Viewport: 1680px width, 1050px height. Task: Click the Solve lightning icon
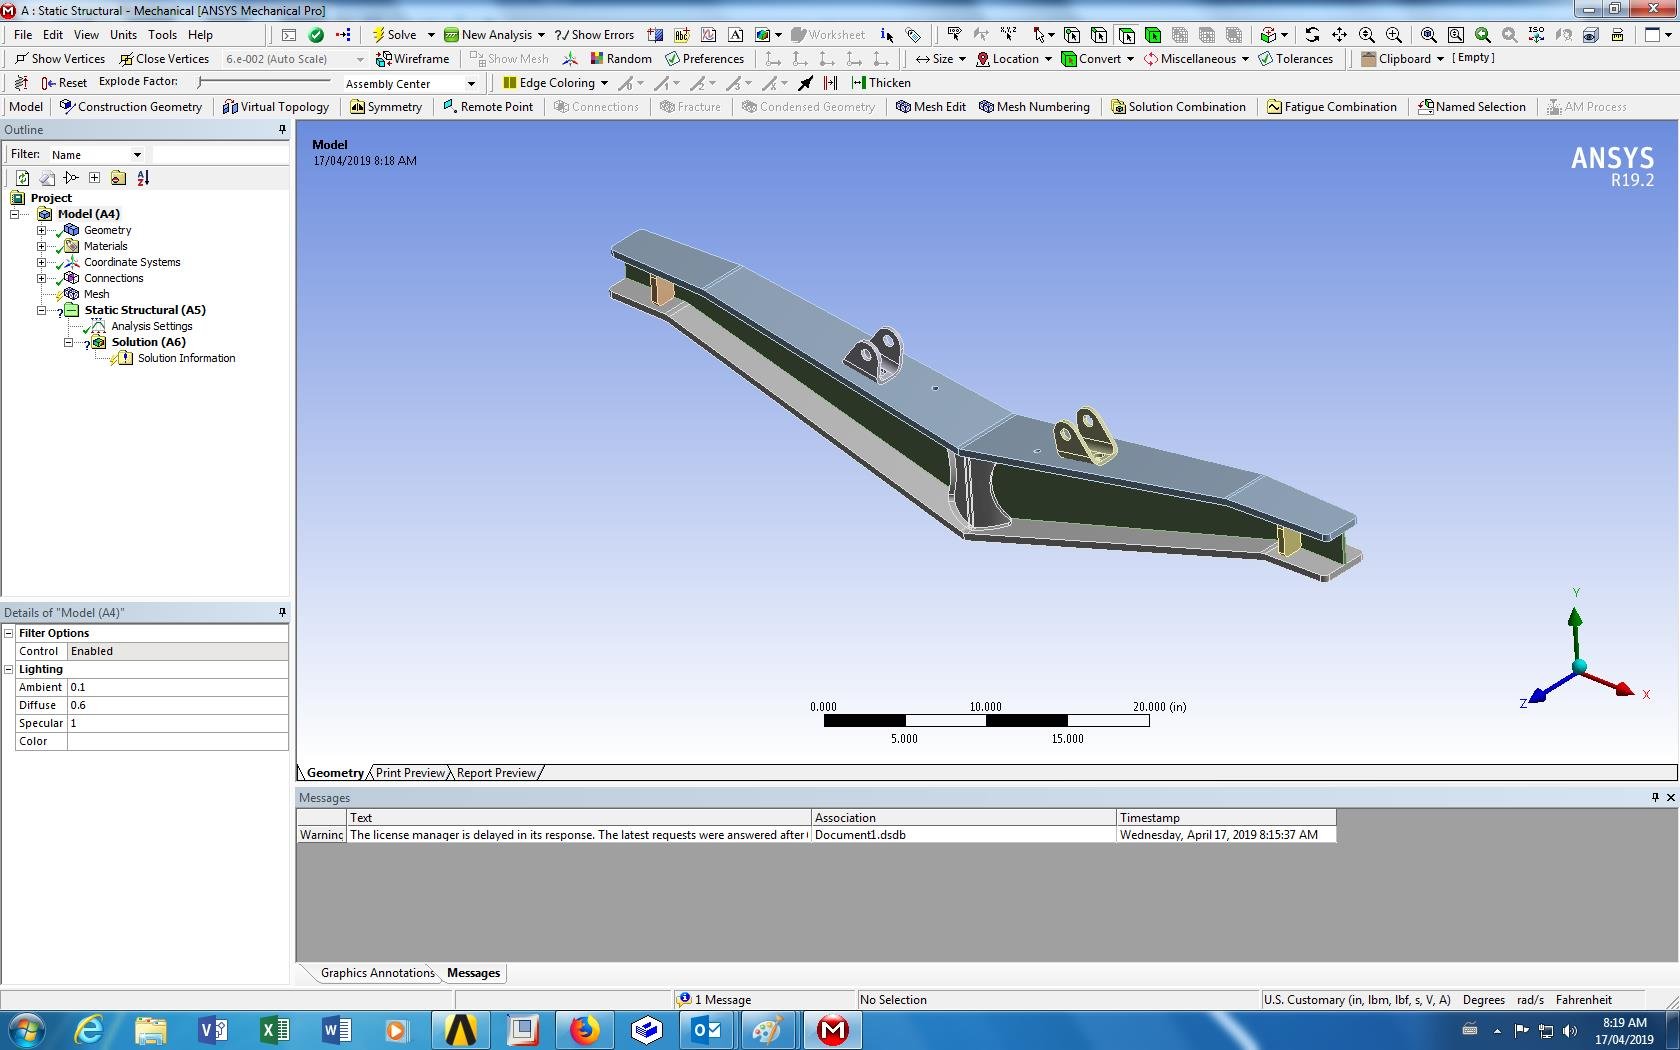[379, 34]
